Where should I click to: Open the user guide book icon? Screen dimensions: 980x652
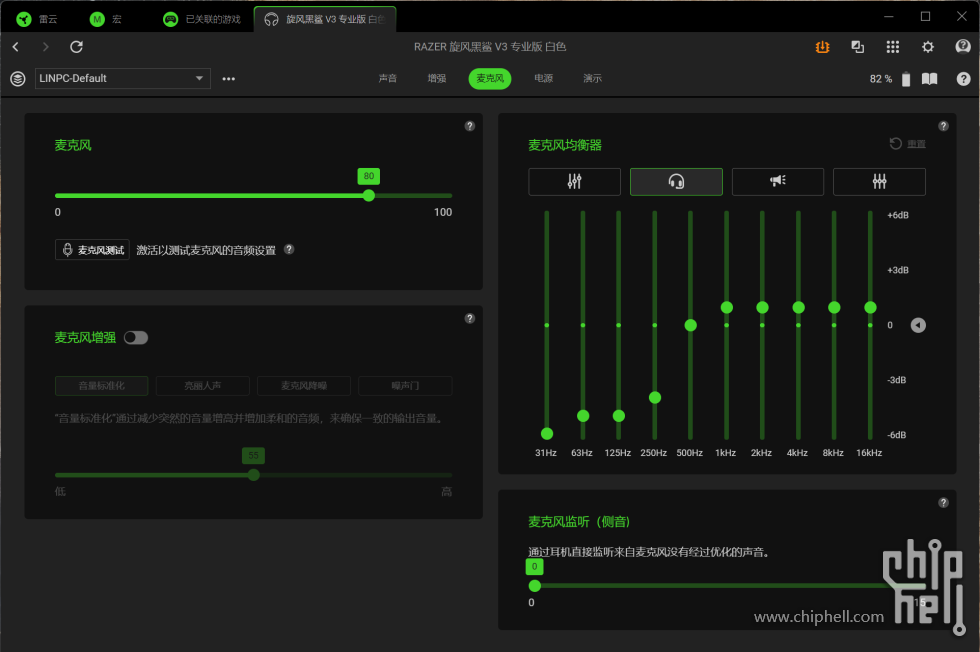pyautogui.click(x=929, y=79)
